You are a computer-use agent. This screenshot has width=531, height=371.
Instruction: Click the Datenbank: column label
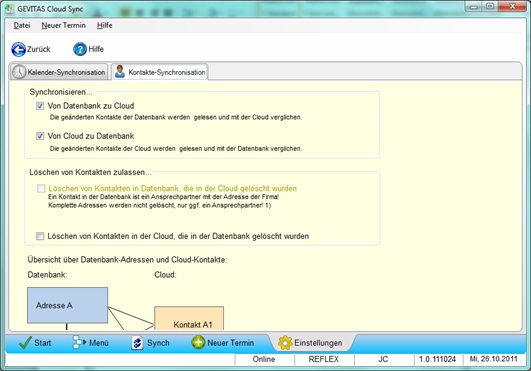[x=47, y=275]
